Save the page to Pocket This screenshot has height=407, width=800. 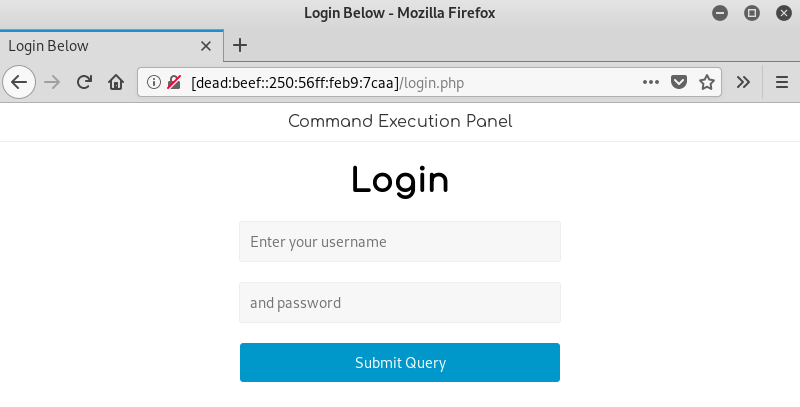click(x=679, y=82)
